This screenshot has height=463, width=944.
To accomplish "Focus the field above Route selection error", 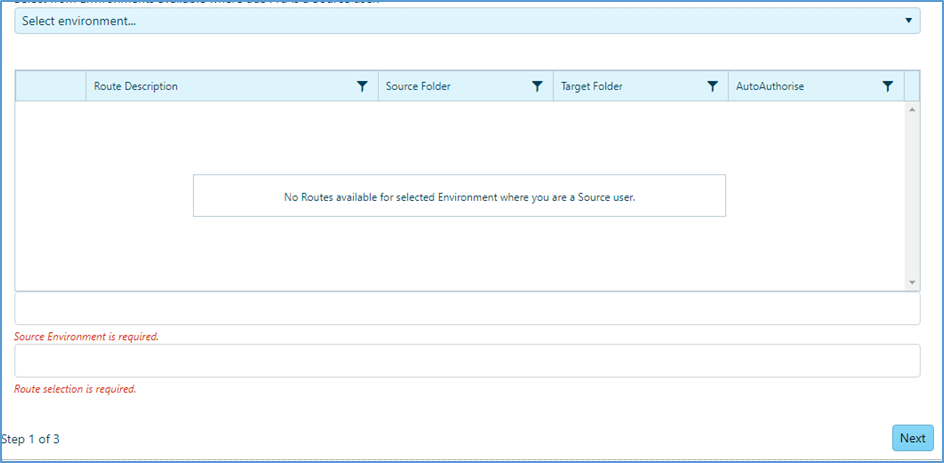I will (x=467, y=361).
